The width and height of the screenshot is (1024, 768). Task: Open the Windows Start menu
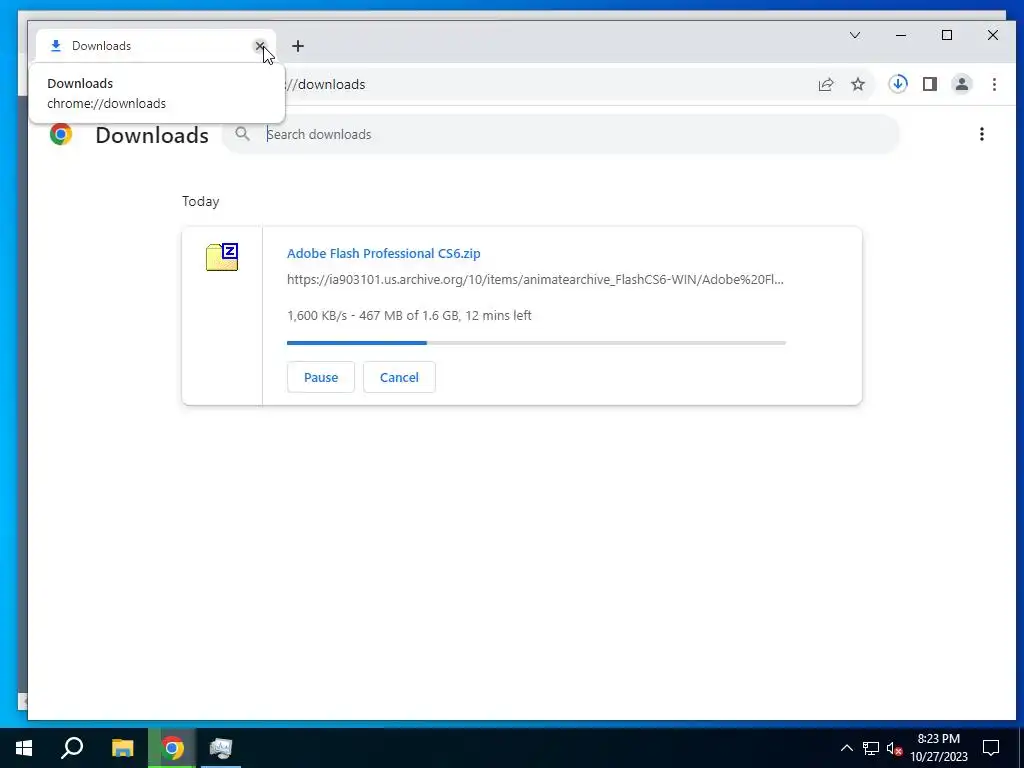tap(24, 748)
